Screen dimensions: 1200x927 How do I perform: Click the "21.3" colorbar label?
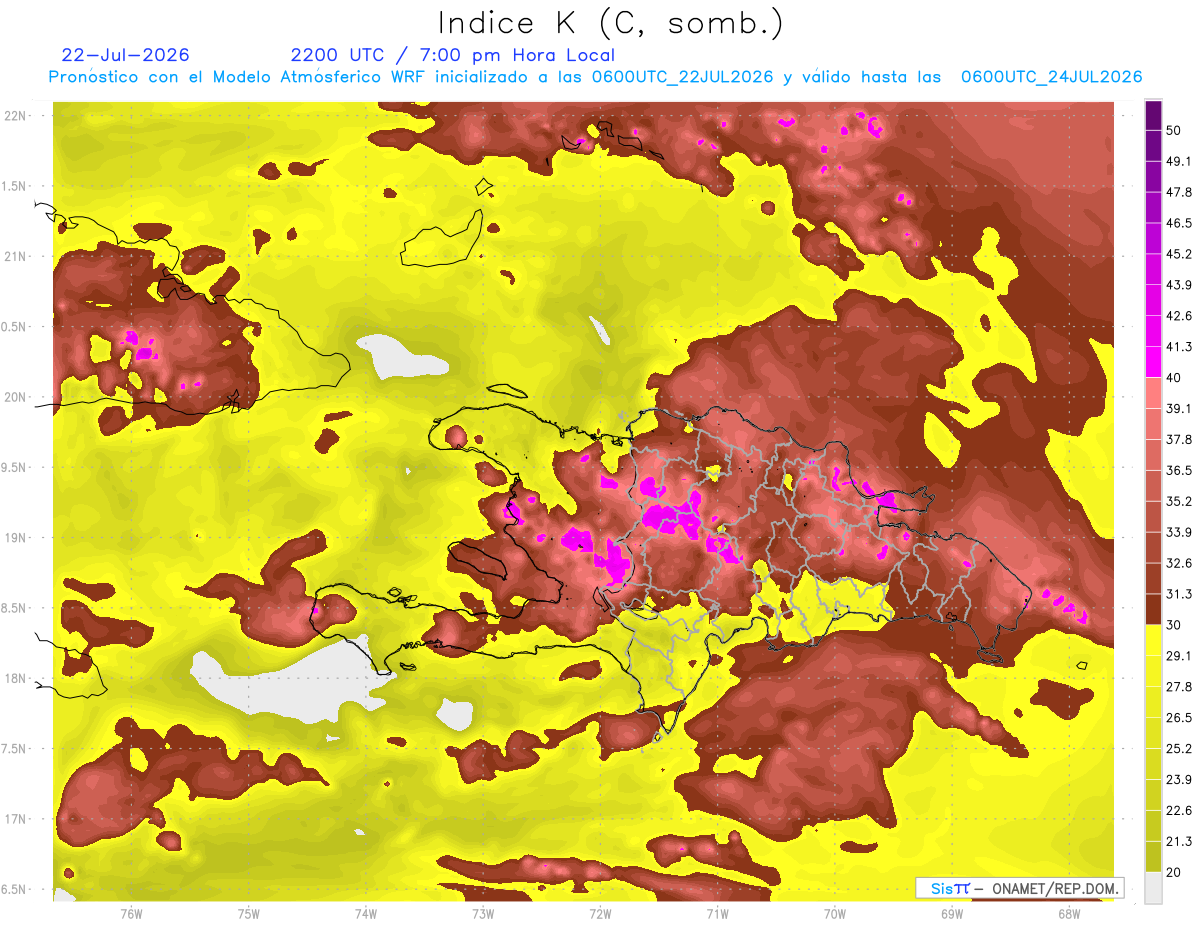pyautogui.click(x=1179, y=842)
